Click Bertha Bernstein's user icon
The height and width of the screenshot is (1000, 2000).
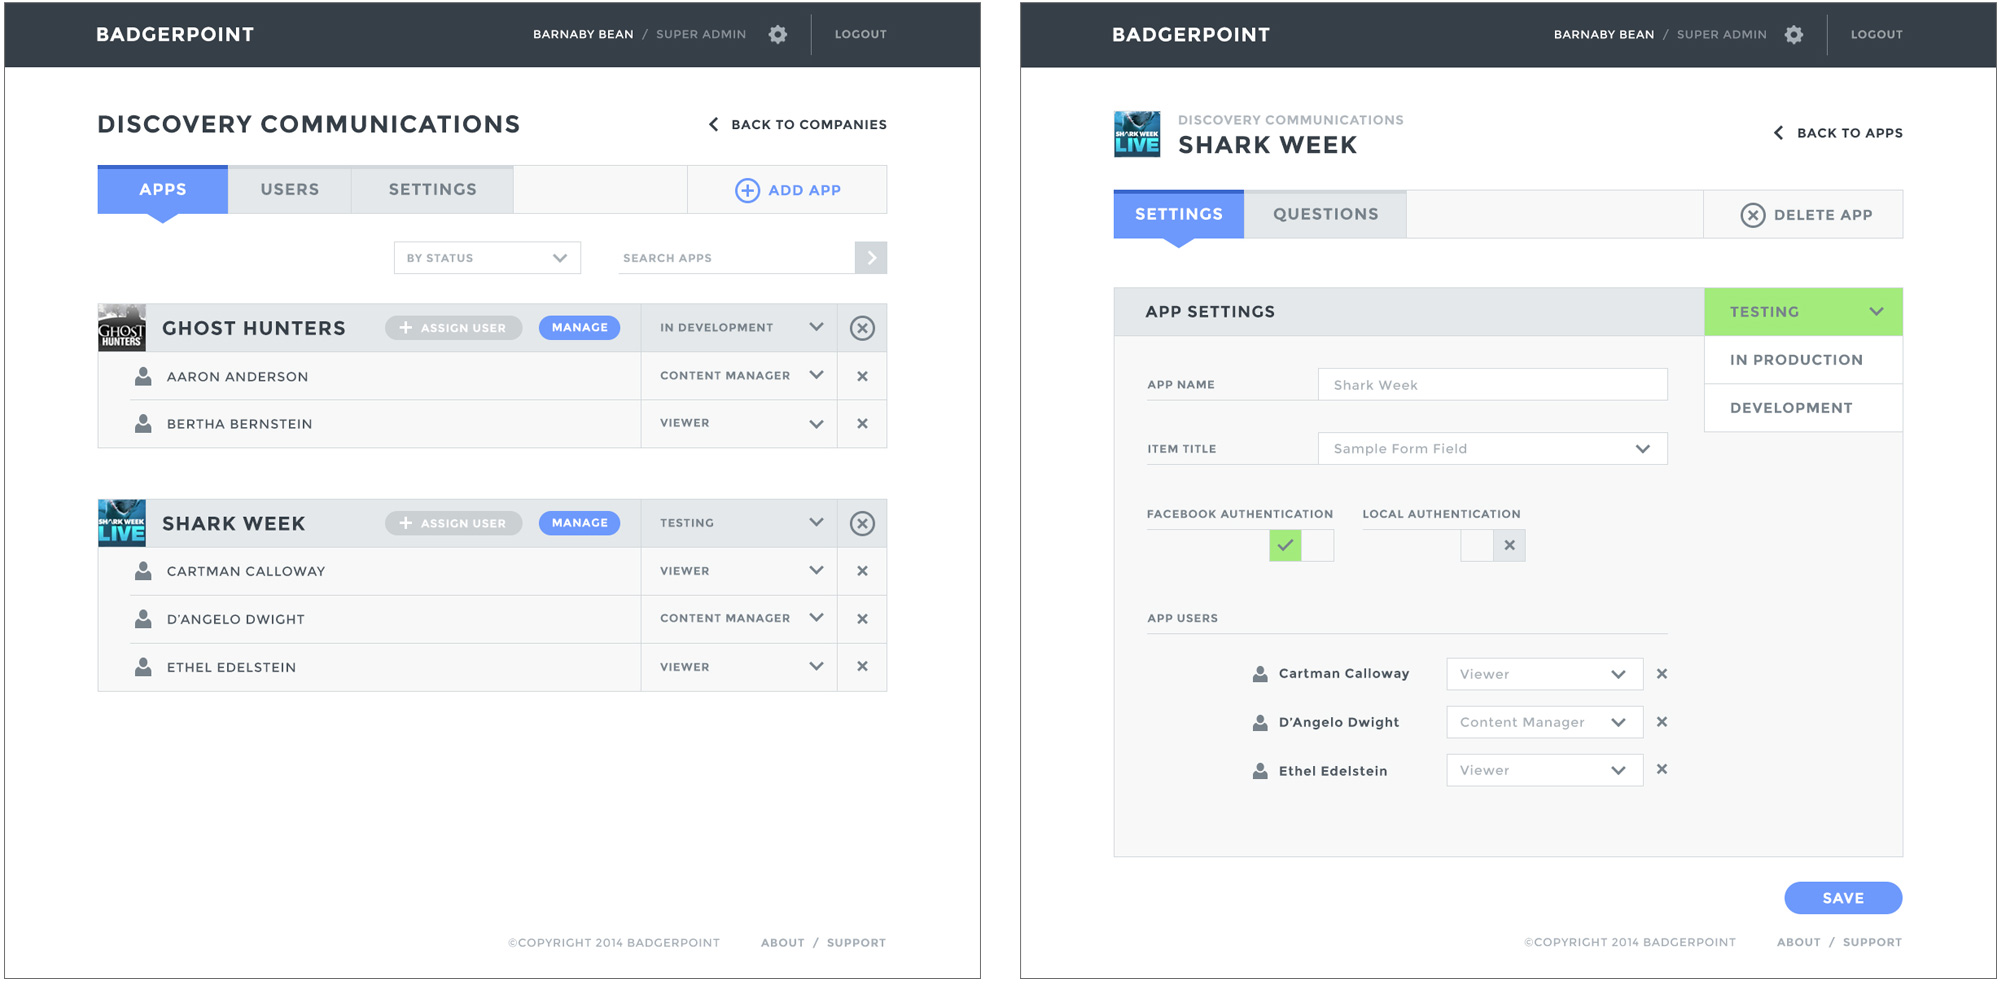tap(143, 423)
